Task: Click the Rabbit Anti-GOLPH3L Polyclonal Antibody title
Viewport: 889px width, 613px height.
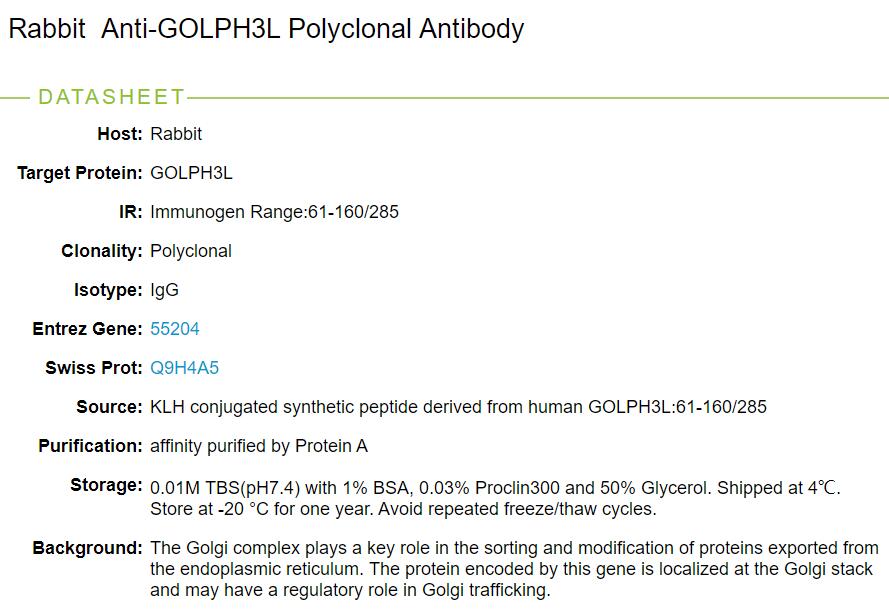Action: click(266, 29)
